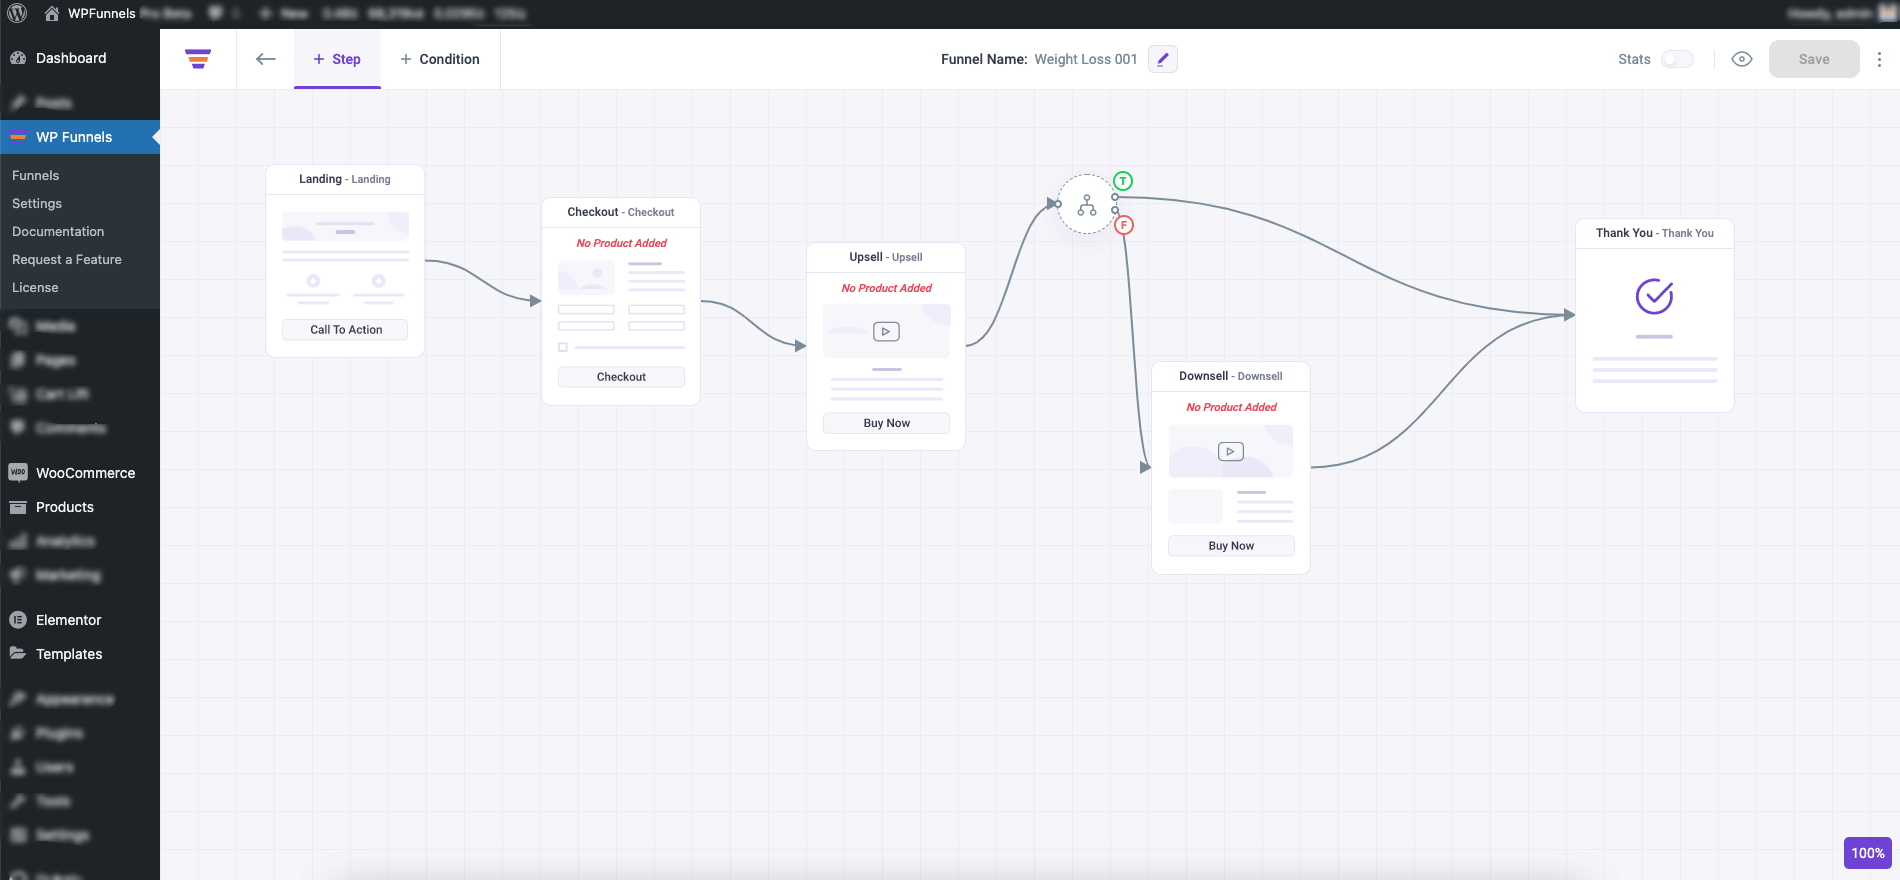Screen dimensions: 1900x880
Task: Click the Elementor icon in sidebar
Action: [18, 620]
